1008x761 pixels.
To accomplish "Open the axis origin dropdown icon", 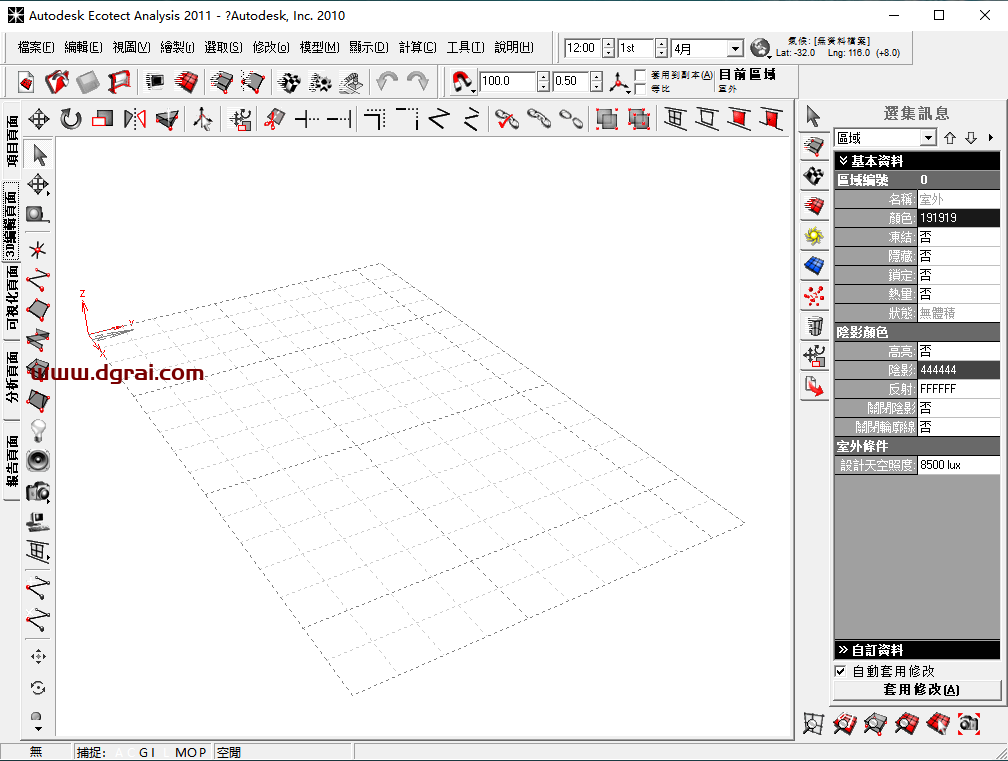I will pyautogui.click(x=619, y=82).
